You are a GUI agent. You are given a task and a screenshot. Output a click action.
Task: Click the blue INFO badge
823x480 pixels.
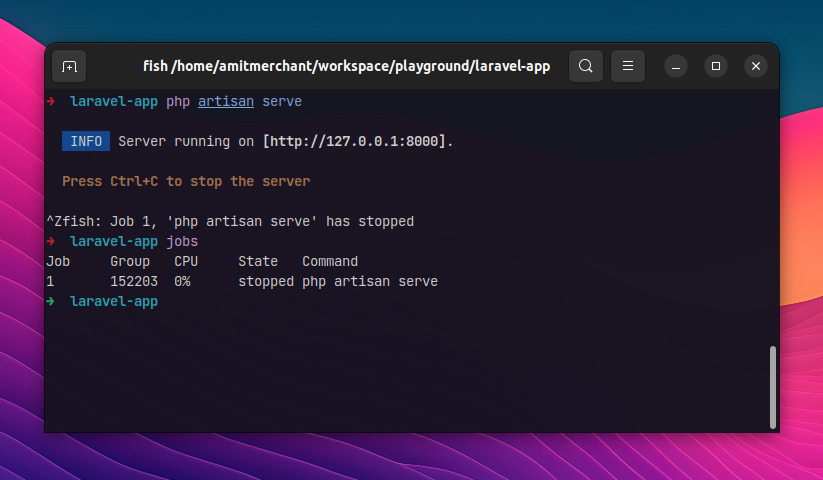click(86, 141)
